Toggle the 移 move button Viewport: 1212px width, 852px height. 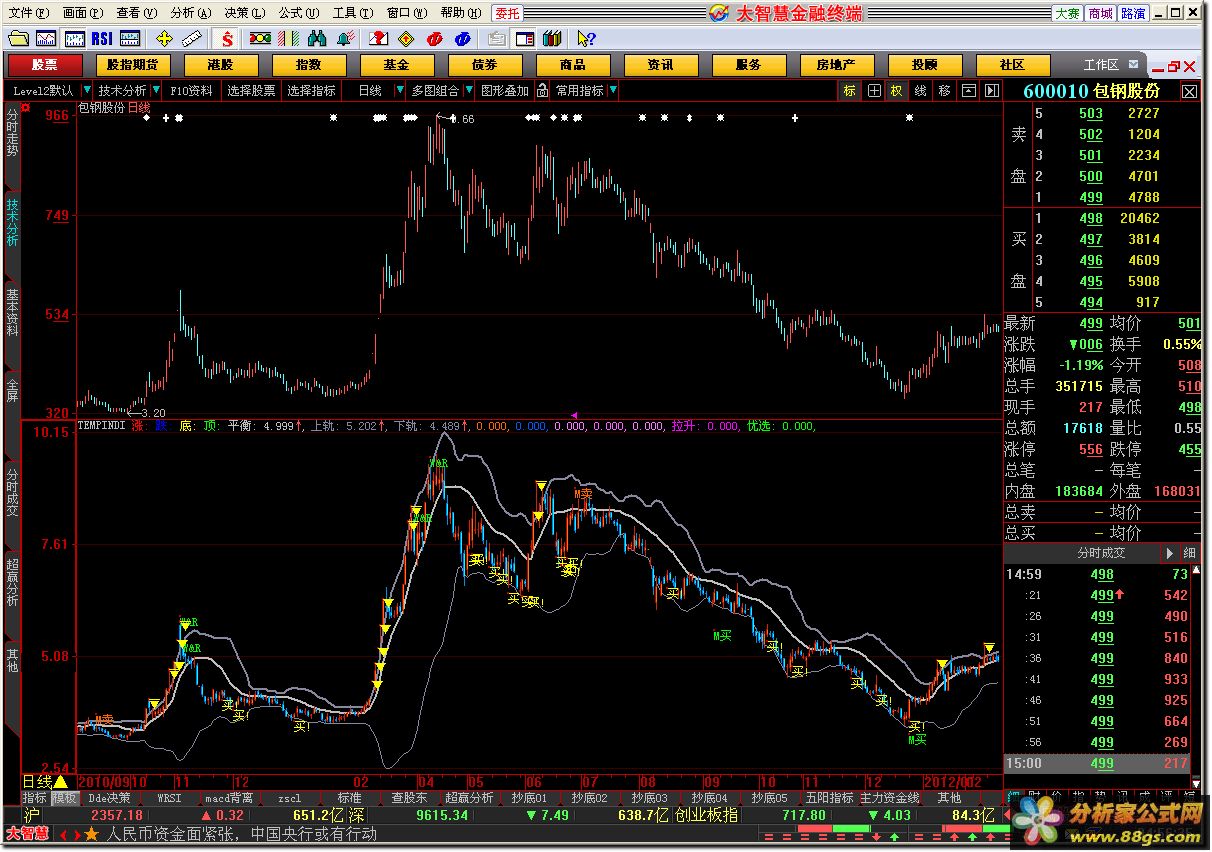coord(944,90)
